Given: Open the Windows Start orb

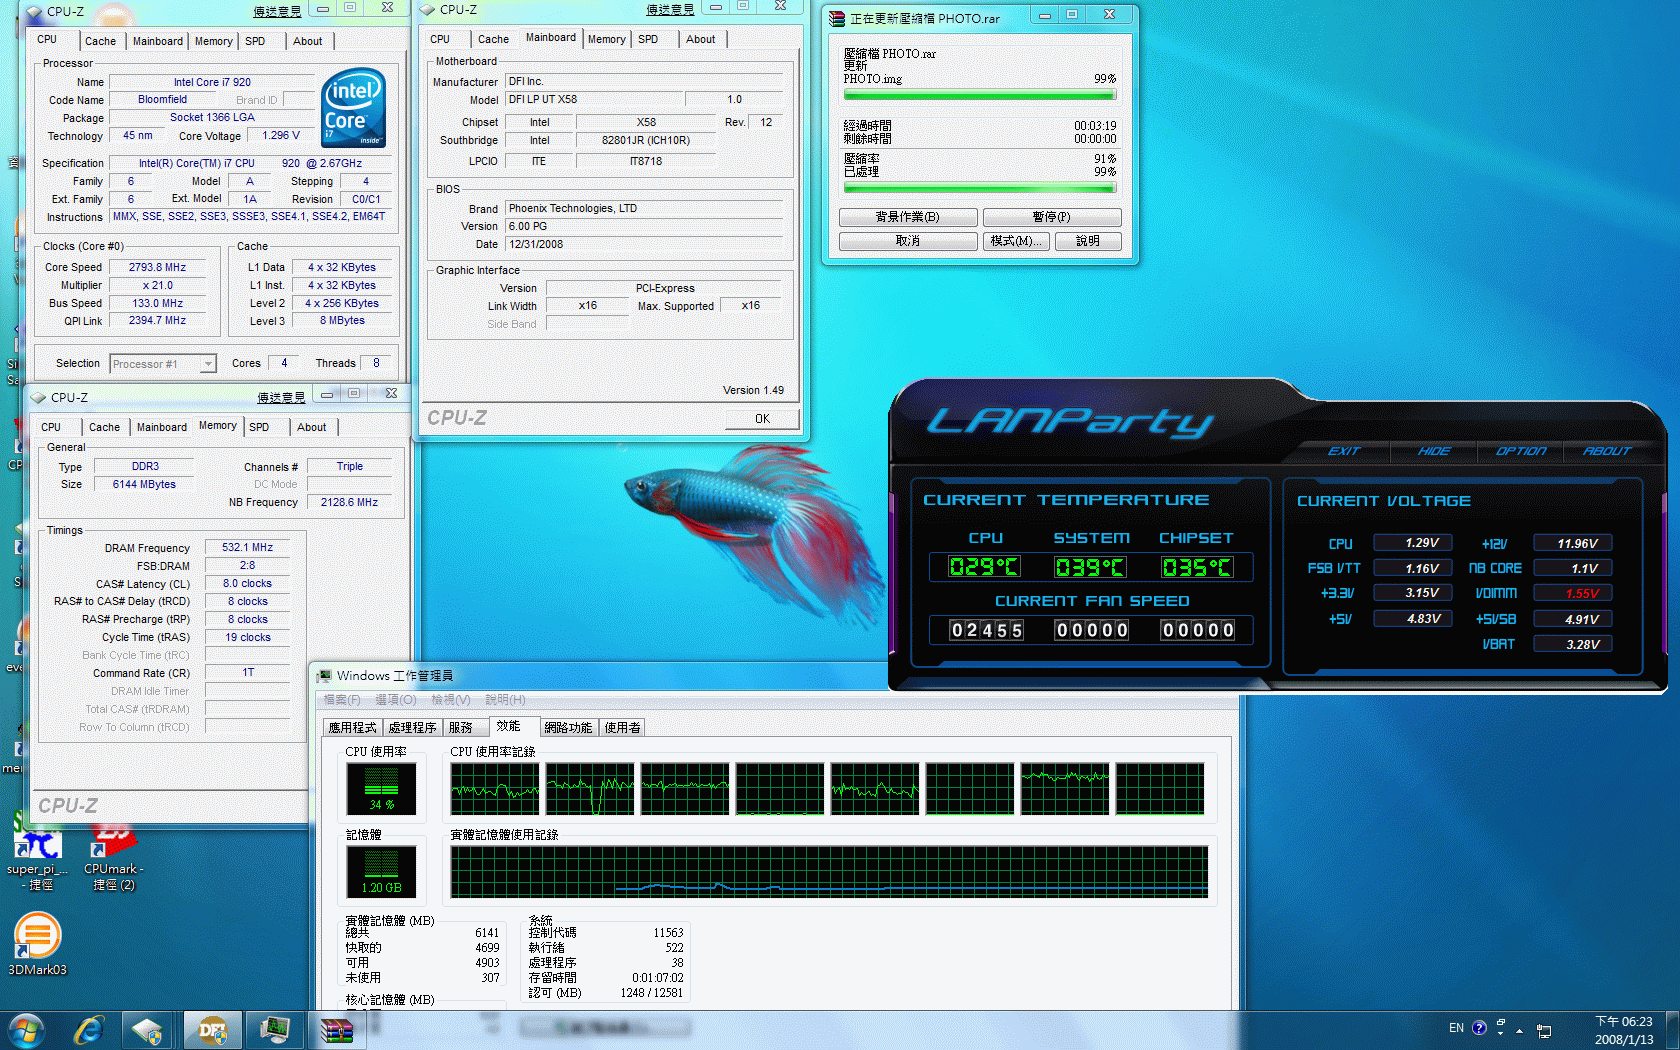Looking at the screenshot, I should (x=27, y=1030).
